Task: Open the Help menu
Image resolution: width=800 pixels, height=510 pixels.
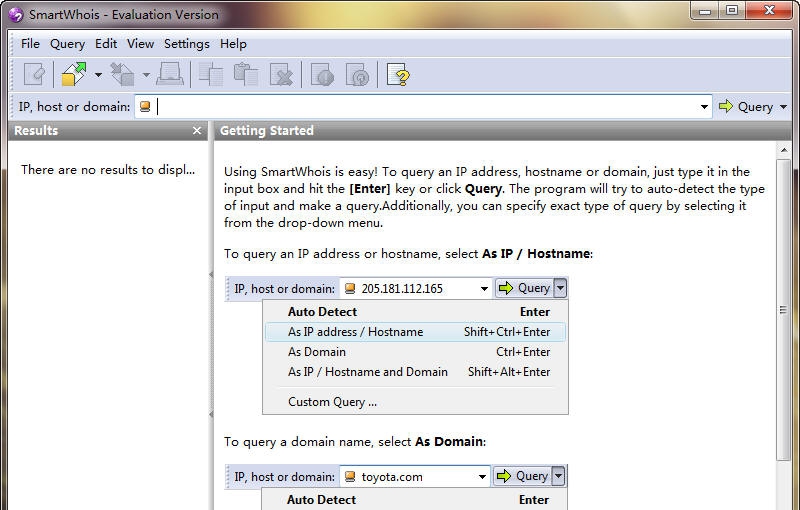Action: [x=233, y=44]
